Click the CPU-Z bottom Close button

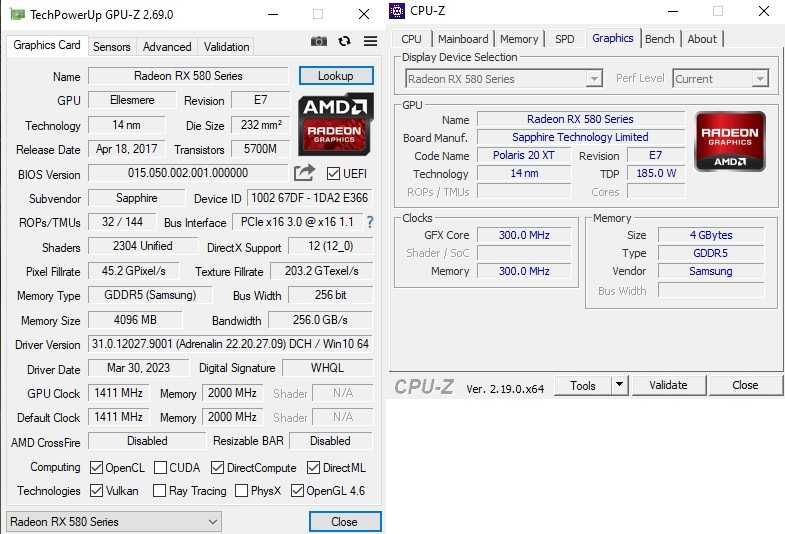(x=745, y=385)
